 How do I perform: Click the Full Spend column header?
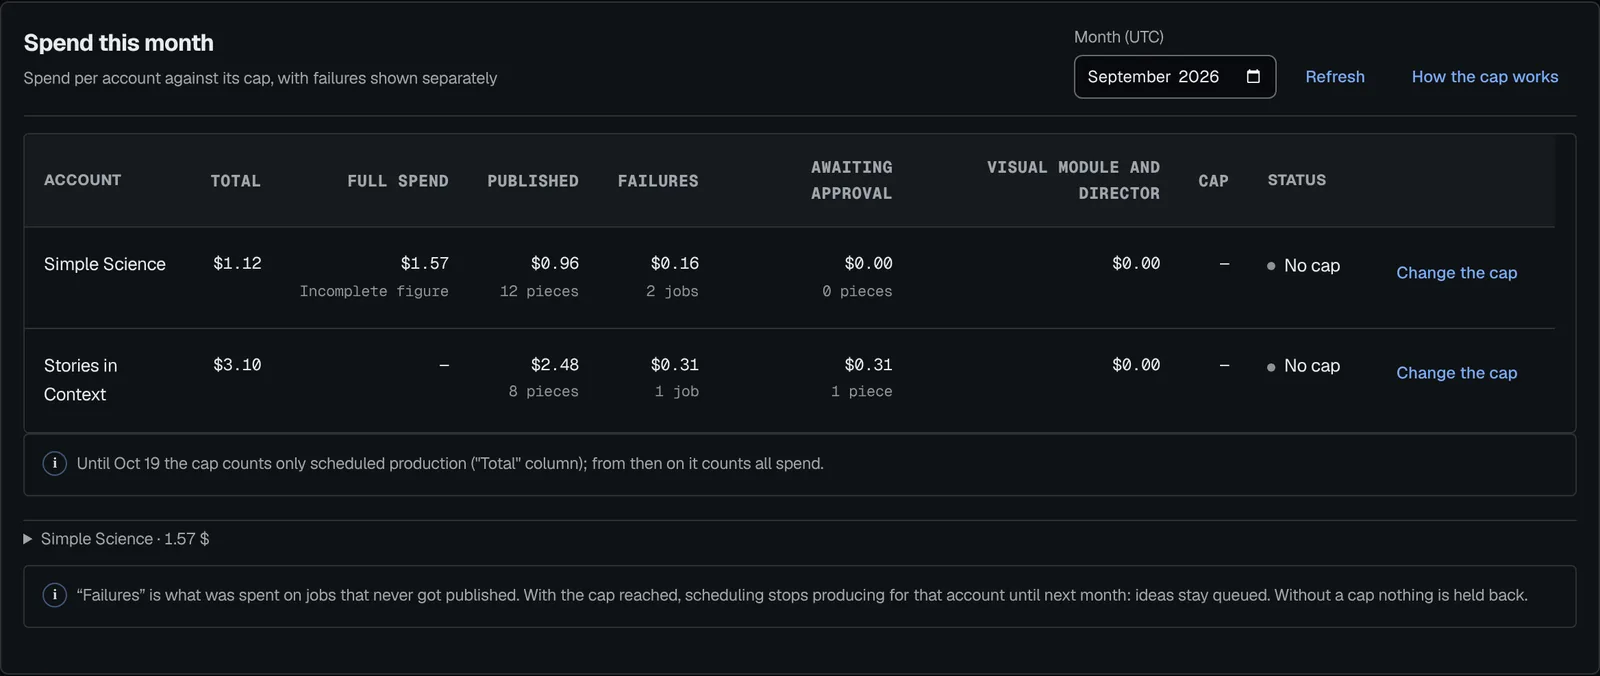(x=398, y=181)
